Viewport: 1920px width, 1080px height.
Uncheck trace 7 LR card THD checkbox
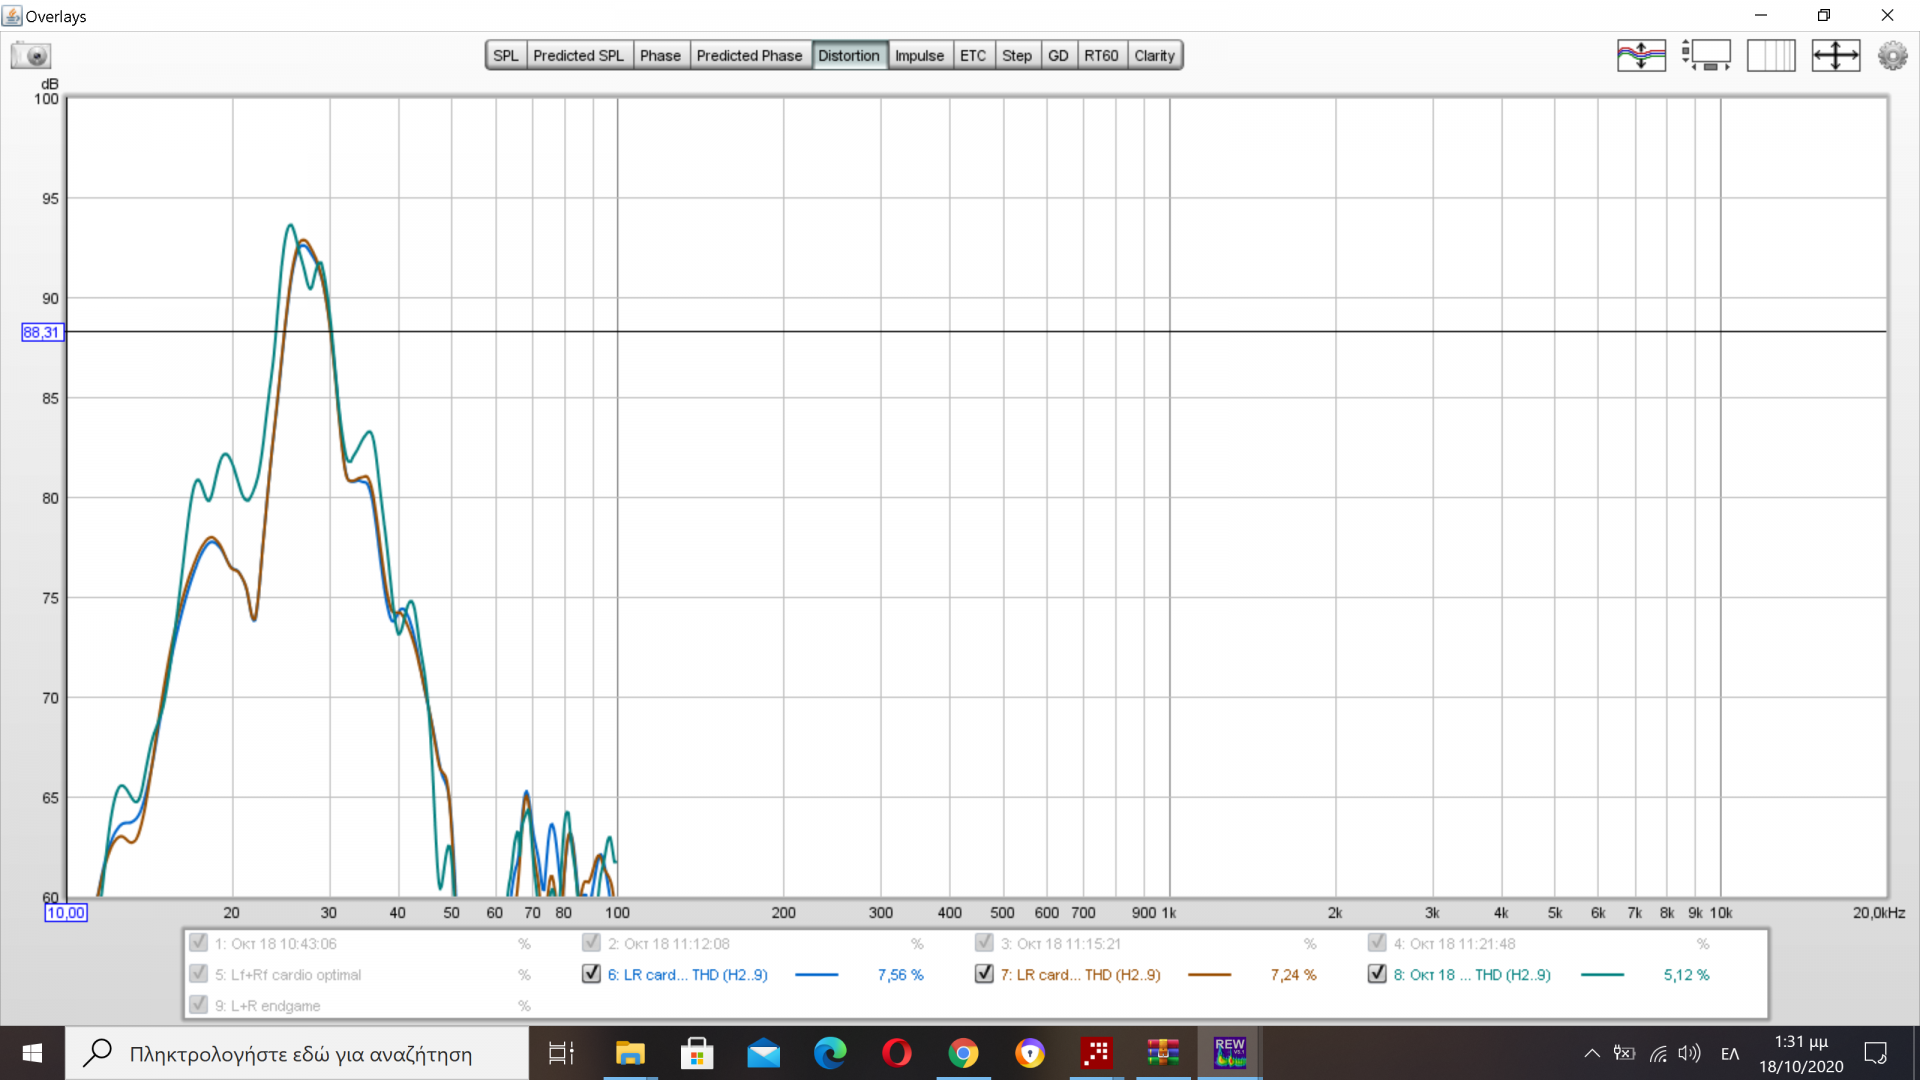[984, 973]
